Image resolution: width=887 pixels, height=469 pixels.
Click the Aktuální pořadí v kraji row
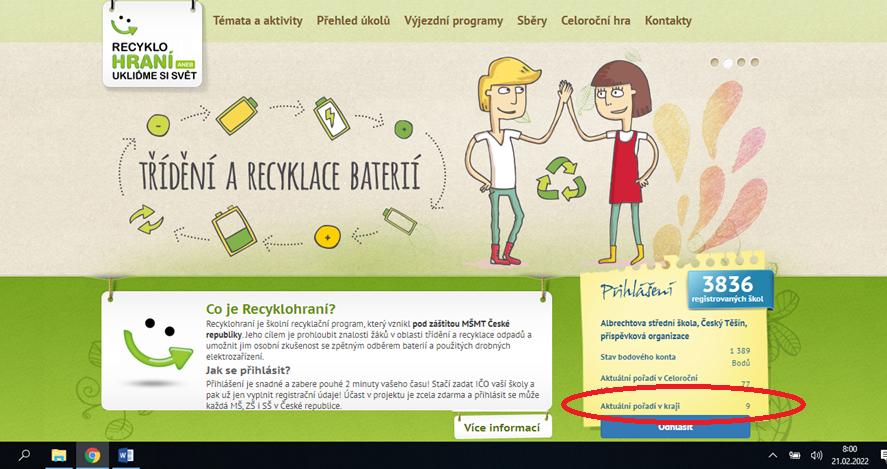(675, 406)
